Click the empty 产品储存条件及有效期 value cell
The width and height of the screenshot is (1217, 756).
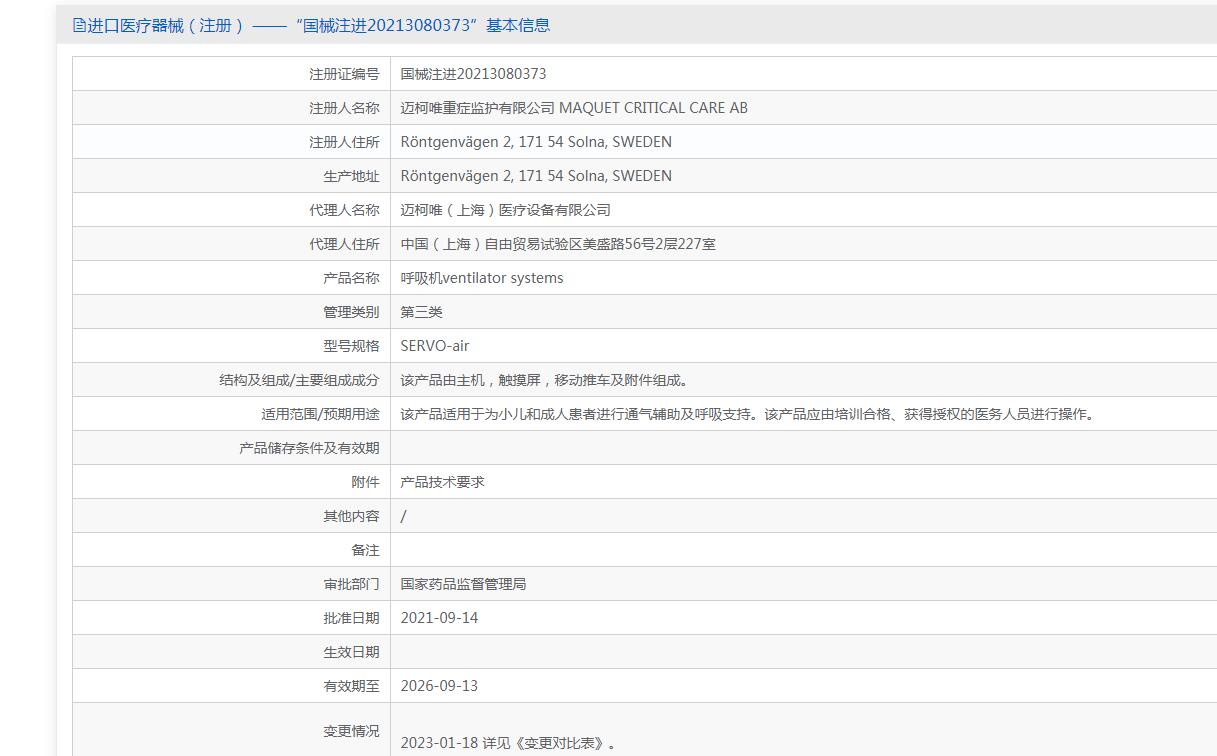(x=804, y=448)
